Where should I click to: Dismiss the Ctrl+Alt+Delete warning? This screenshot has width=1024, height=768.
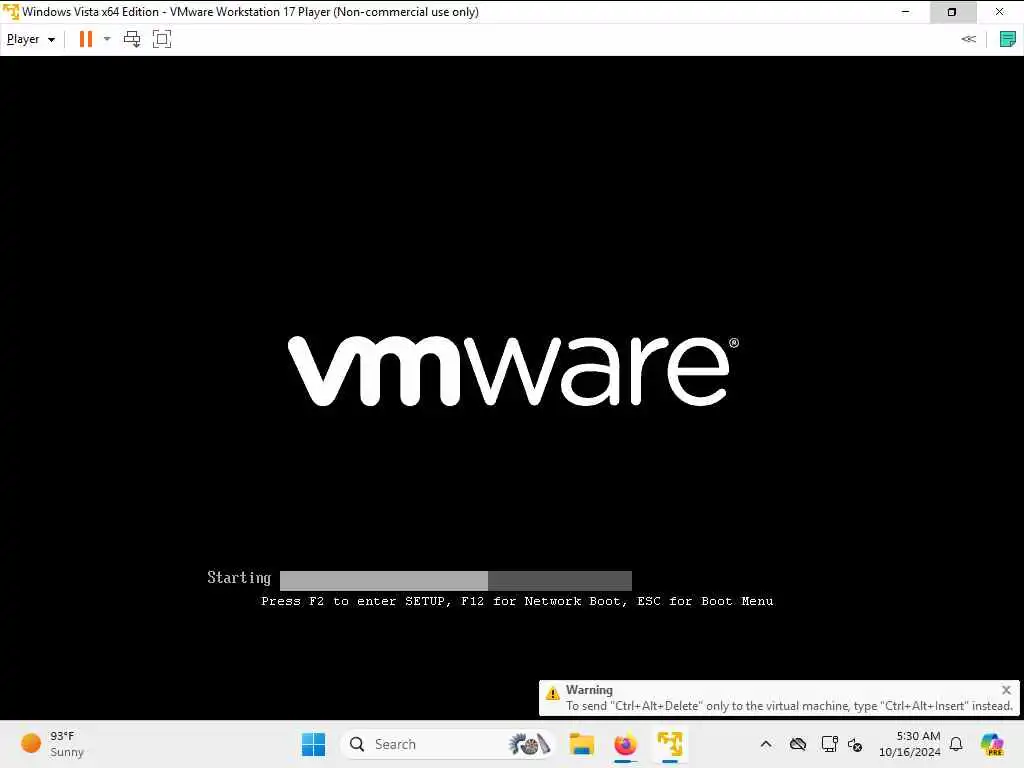1006,690
